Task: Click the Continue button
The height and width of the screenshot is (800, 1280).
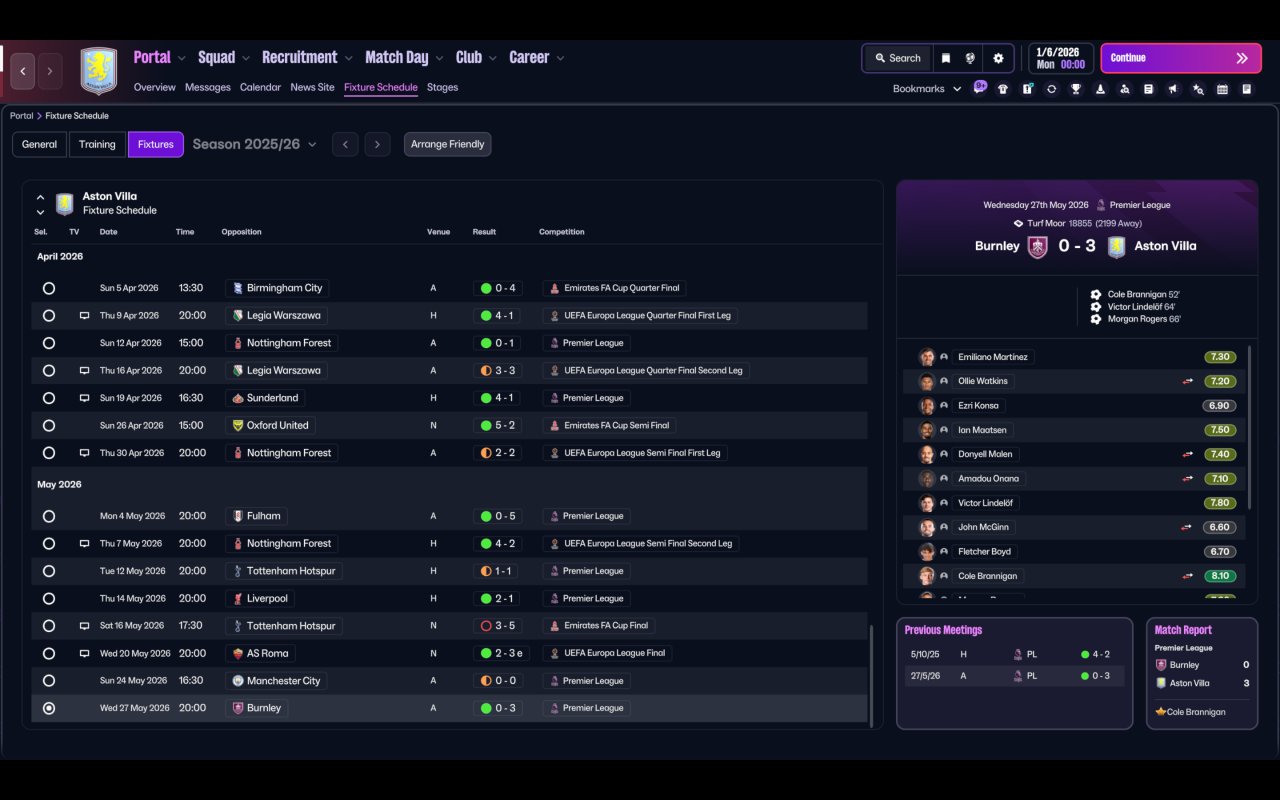Action: coord(1182,58)
